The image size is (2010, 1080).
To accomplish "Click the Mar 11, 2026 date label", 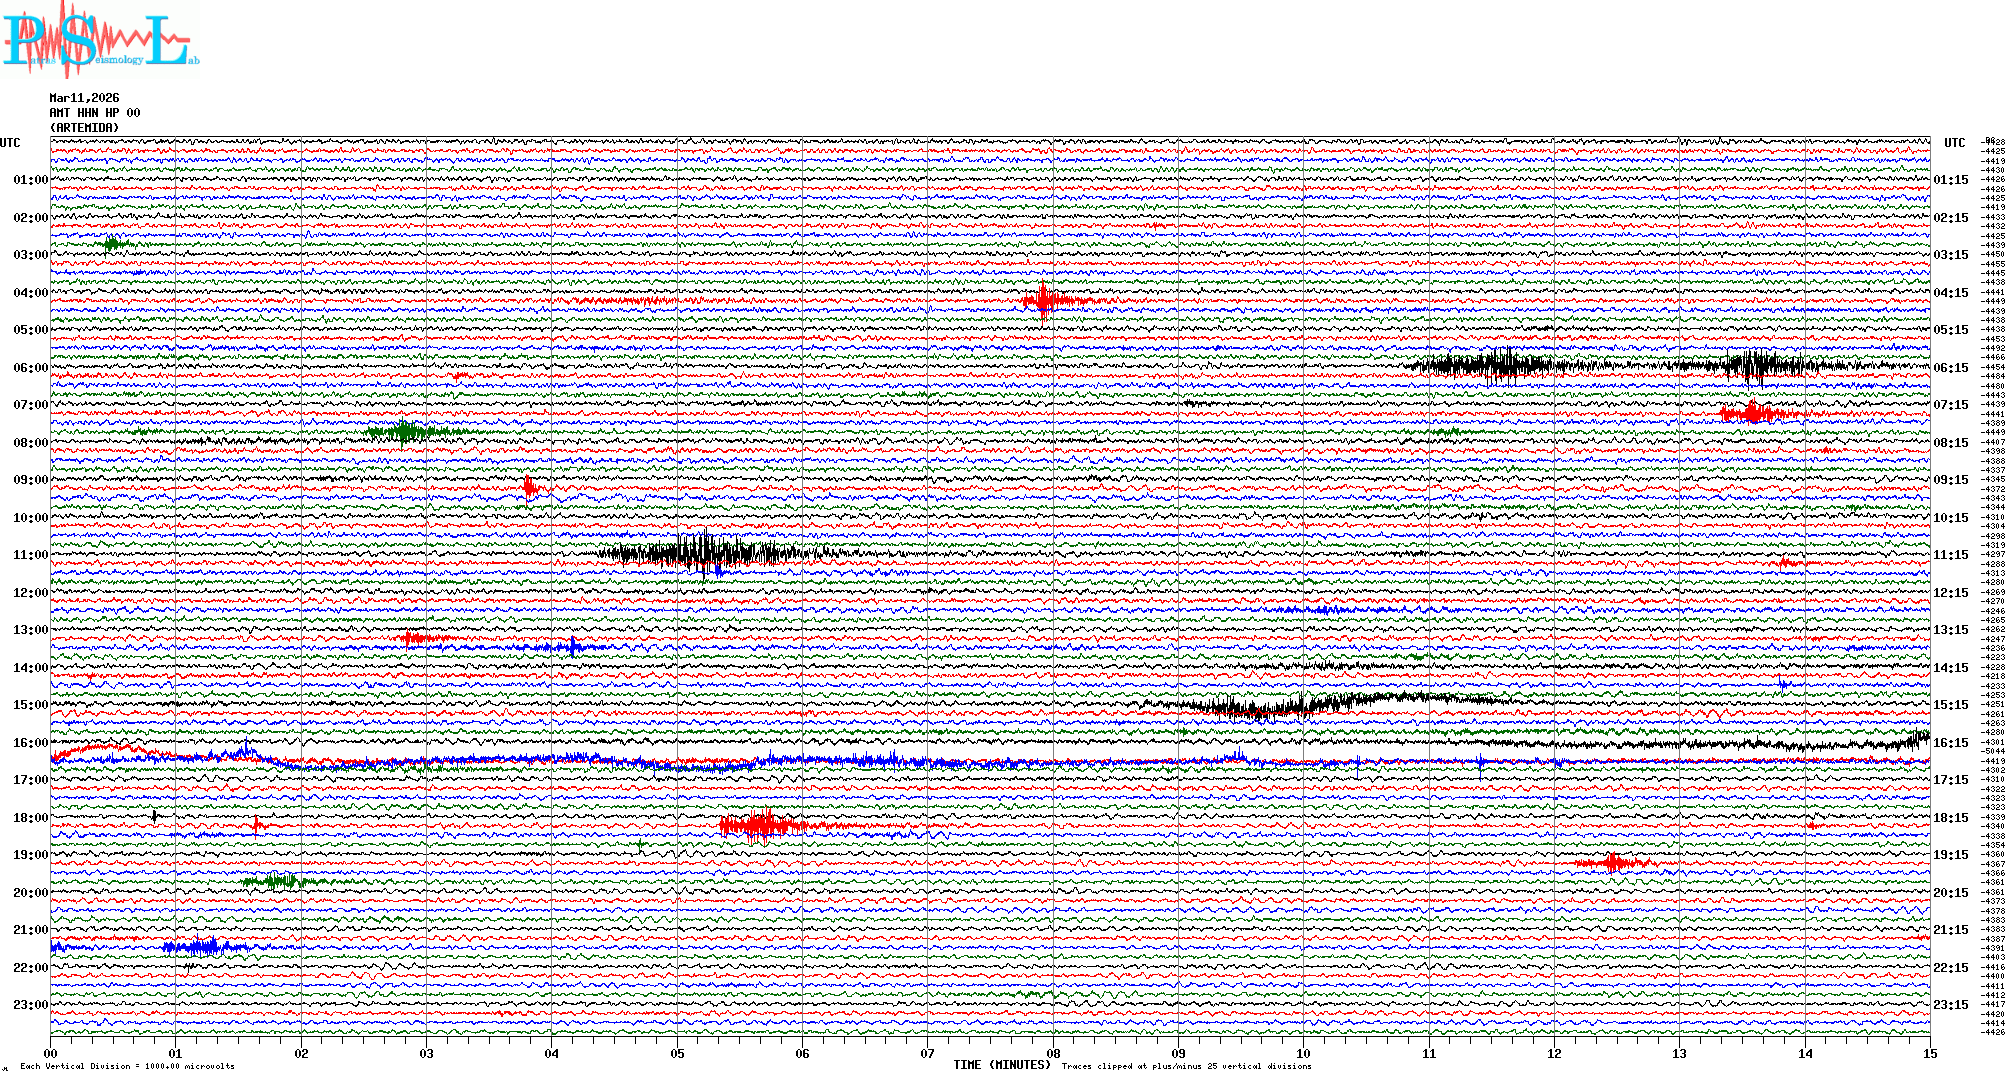I will click(x=84, y=98).
